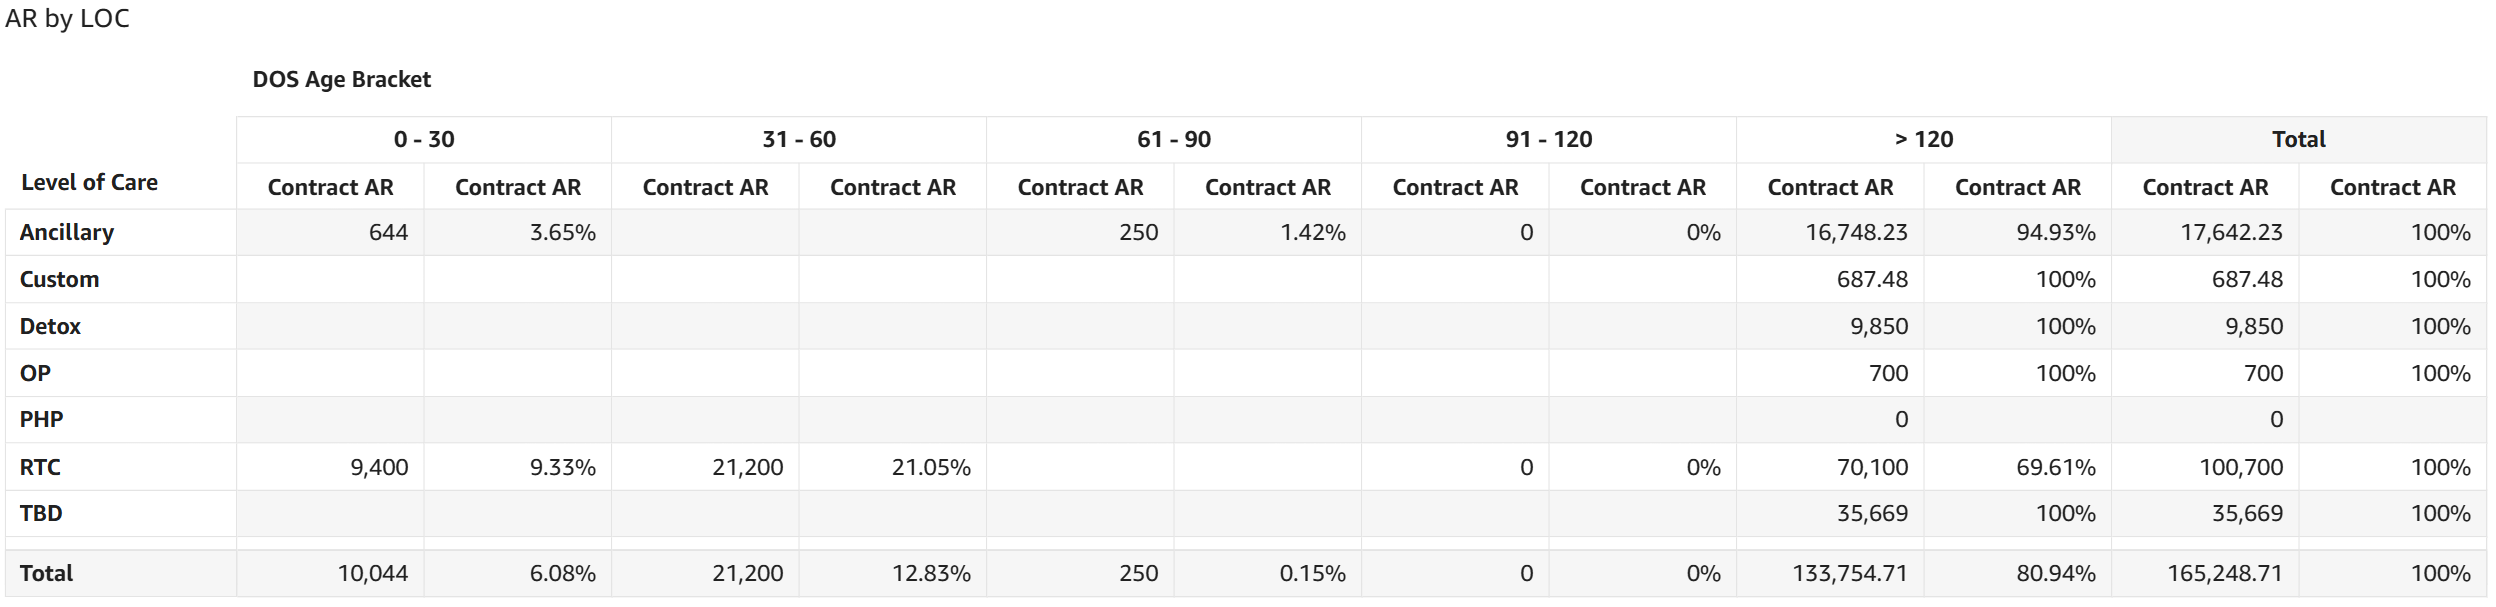Click the "AR by LOC" visual title
The width and height of the screenshot is (2496, 607).
point(67,19)
